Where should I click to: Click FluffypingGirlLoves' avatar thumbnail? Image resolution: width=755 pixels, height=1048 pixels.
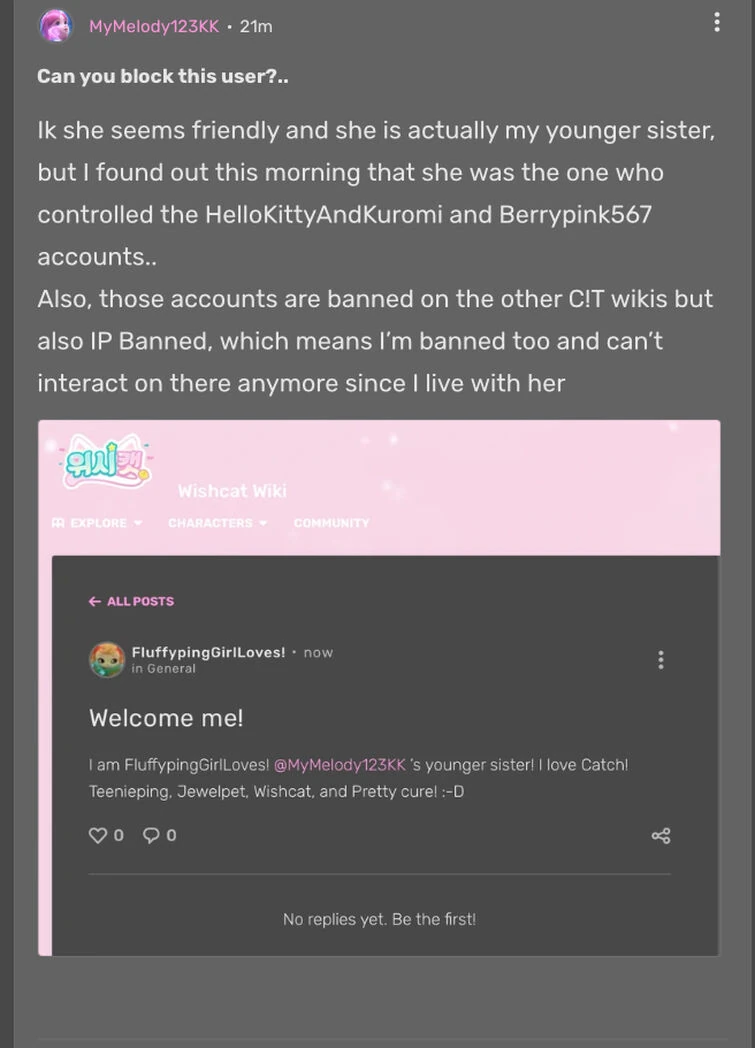[108, 658]
